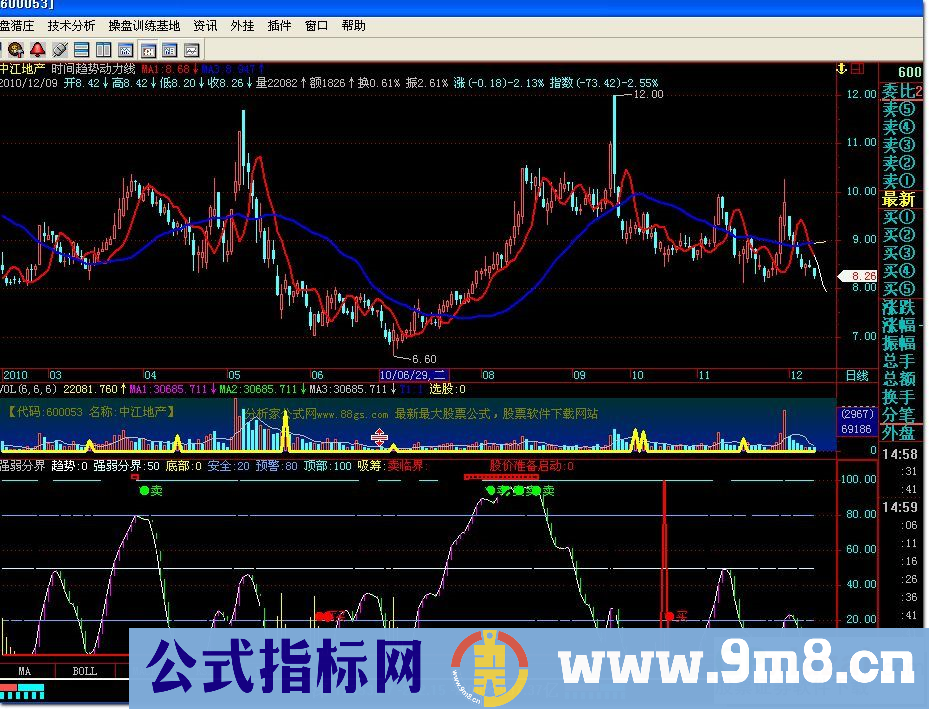Viewport: 929px width, 709px height.
Task: Click the 换手 row in quote panel
Action: (x=899, y=397)
